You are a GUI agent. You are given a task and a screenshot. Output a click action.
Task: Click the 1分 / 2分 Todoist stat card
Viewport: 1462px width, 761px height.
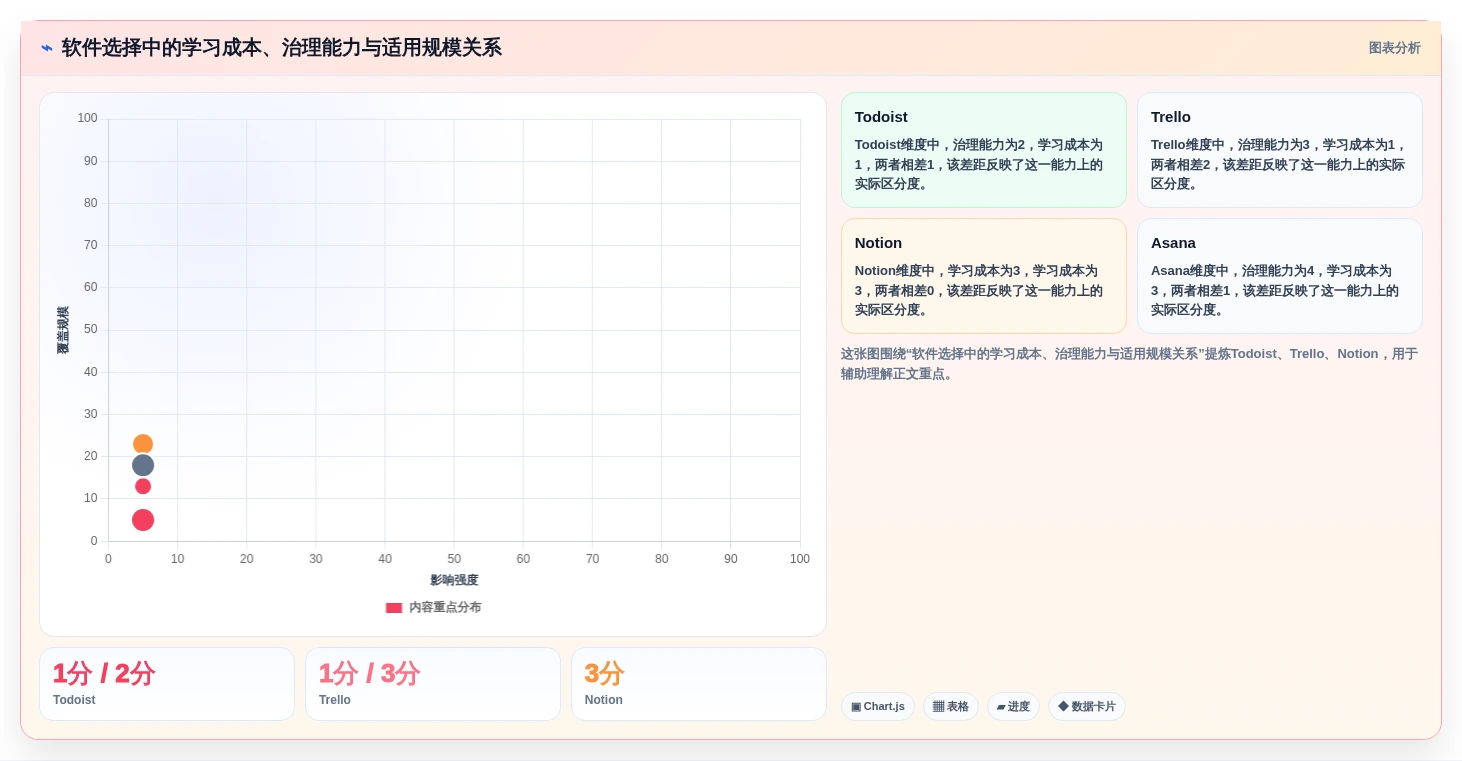click(167, 684)
